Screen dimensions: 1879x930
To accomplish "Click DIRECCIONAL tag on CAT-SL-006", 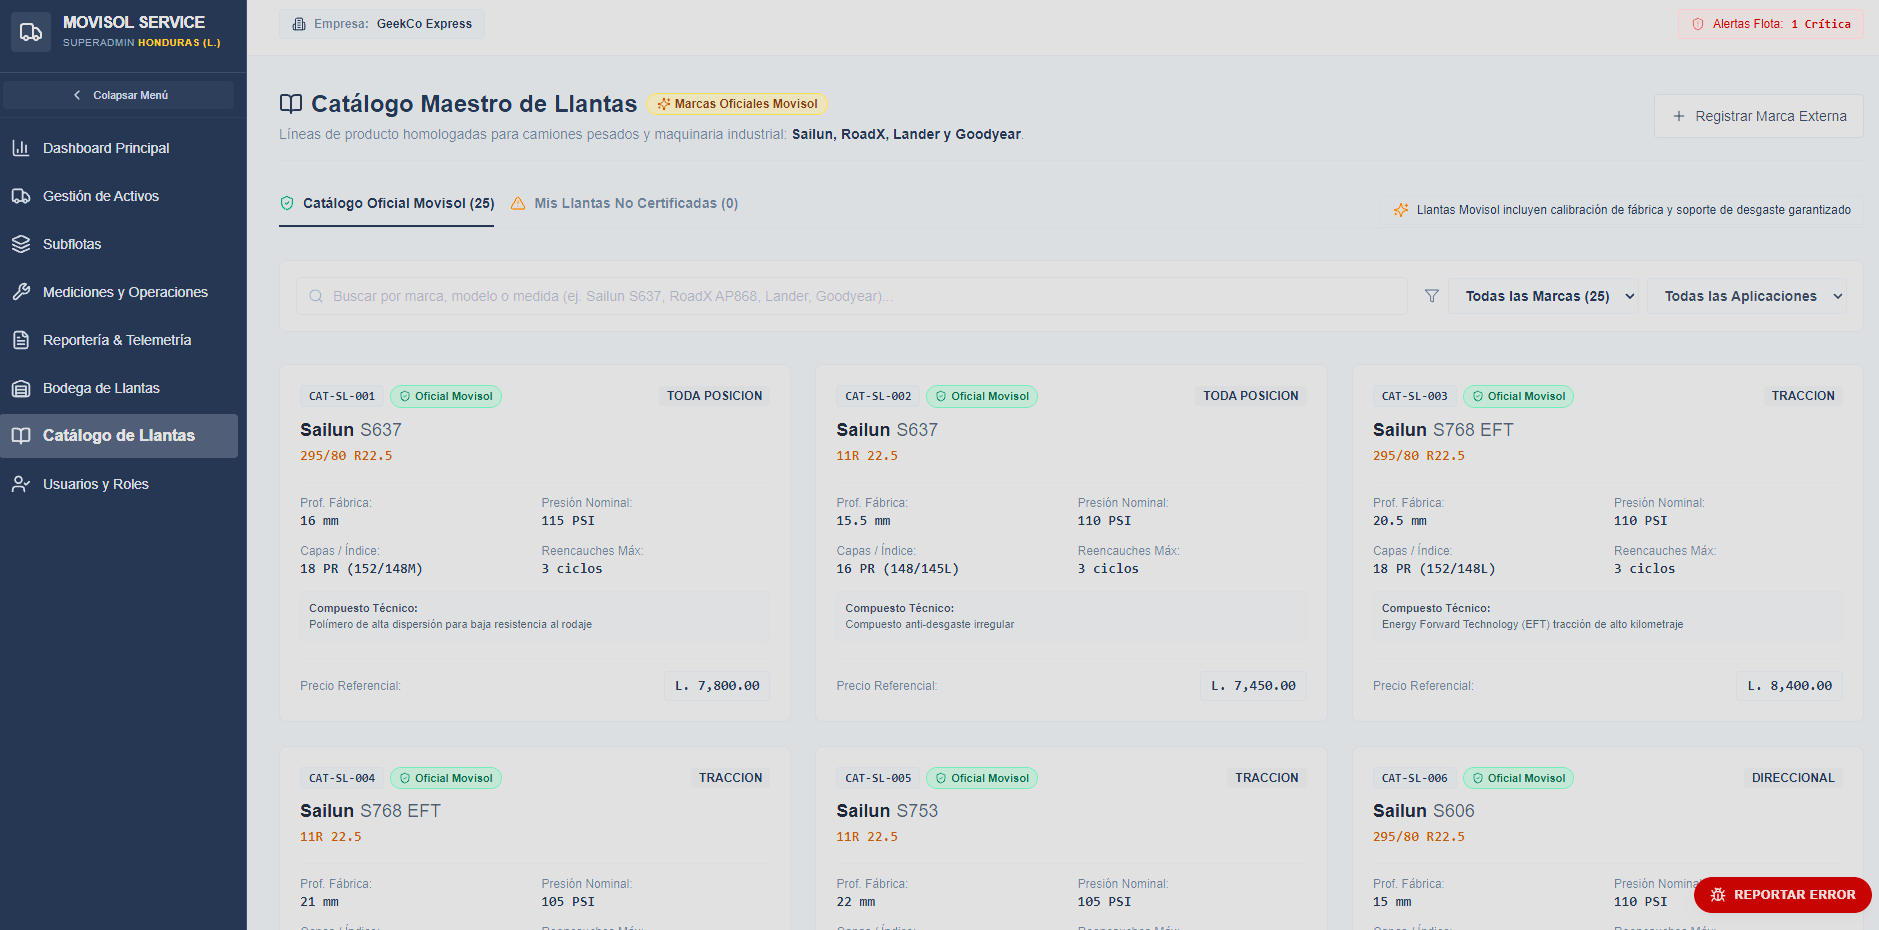I will click(1793, 778).
